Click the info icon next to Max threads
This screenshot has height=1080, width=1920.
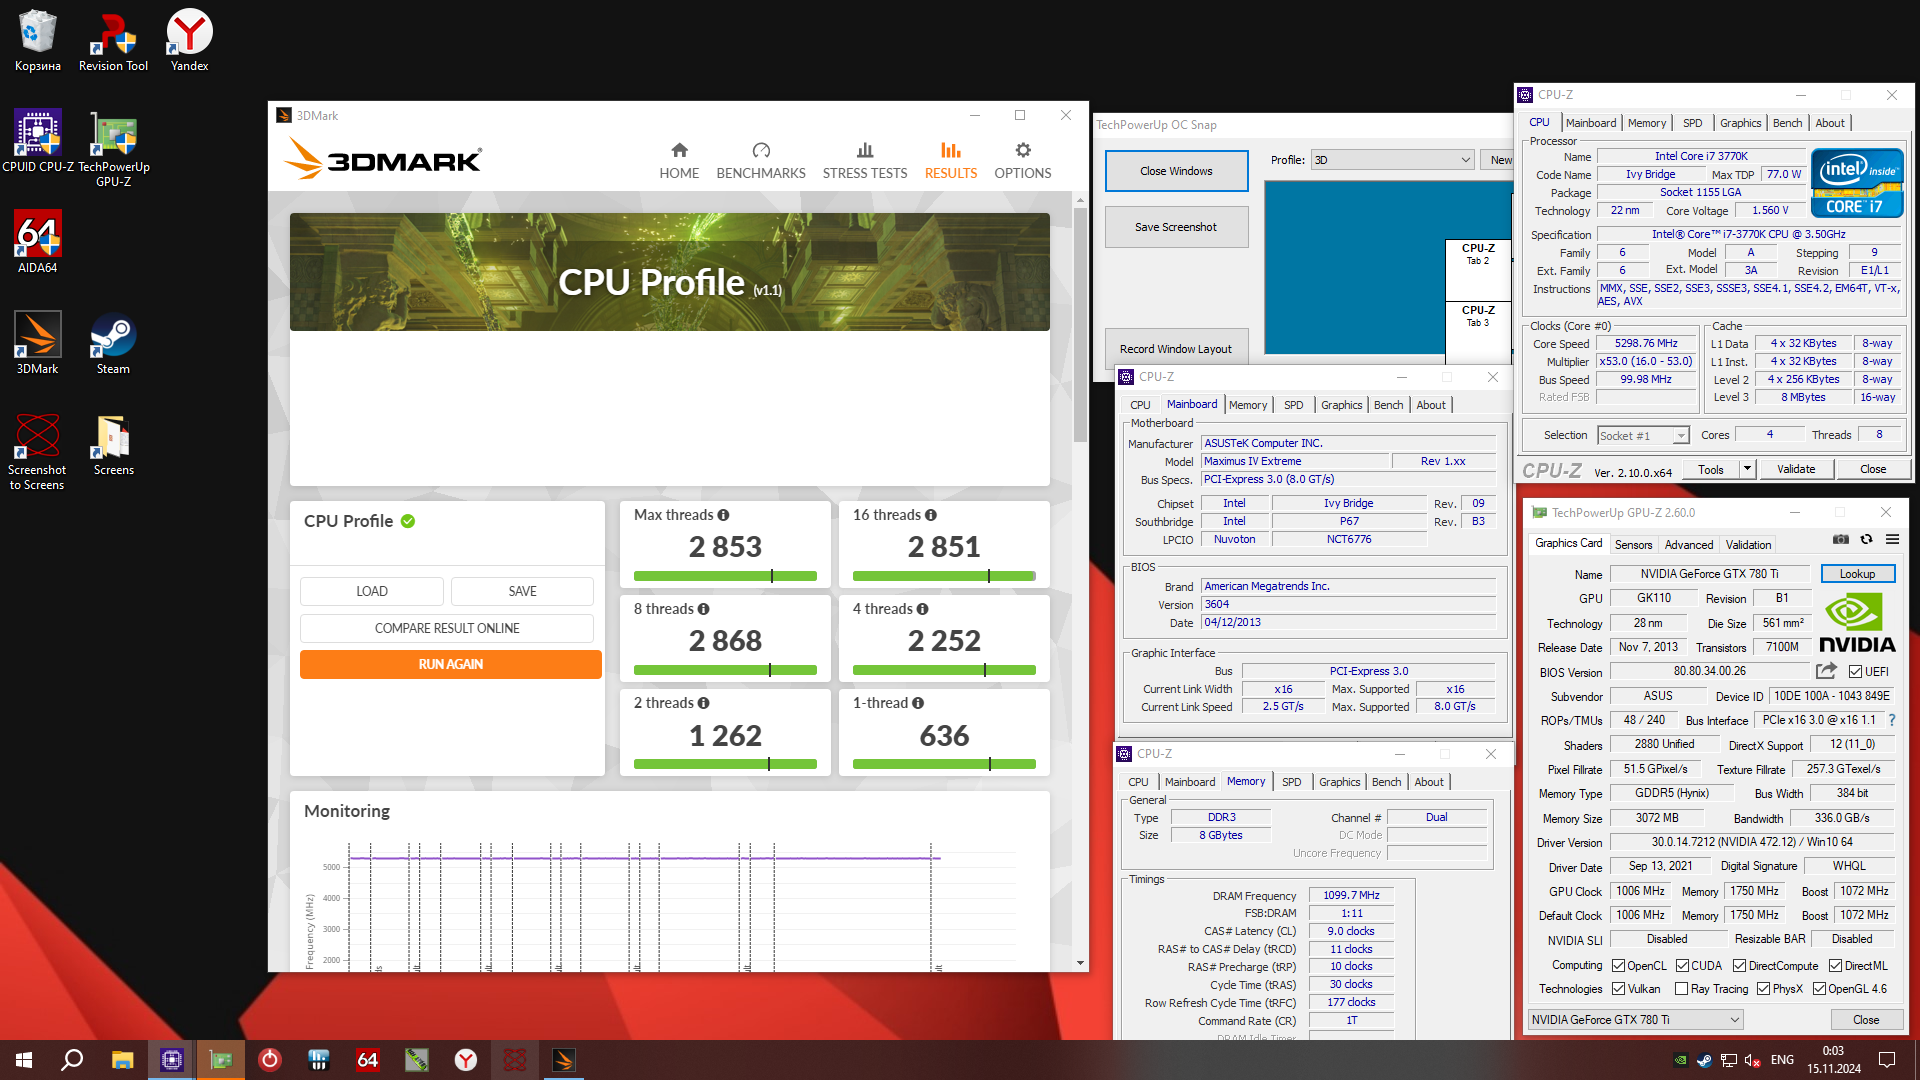click(723, 515)
